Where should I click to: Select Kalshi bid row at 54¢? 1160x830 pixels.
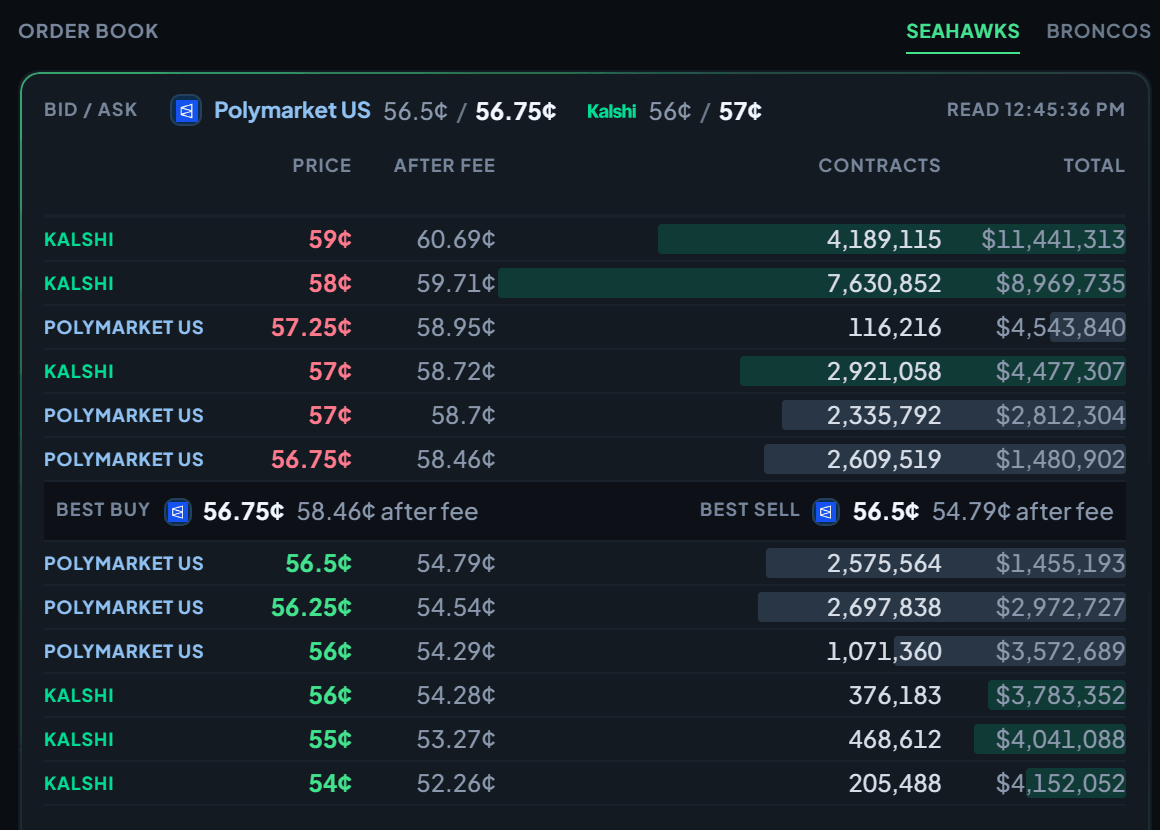(x=584, y=783)
